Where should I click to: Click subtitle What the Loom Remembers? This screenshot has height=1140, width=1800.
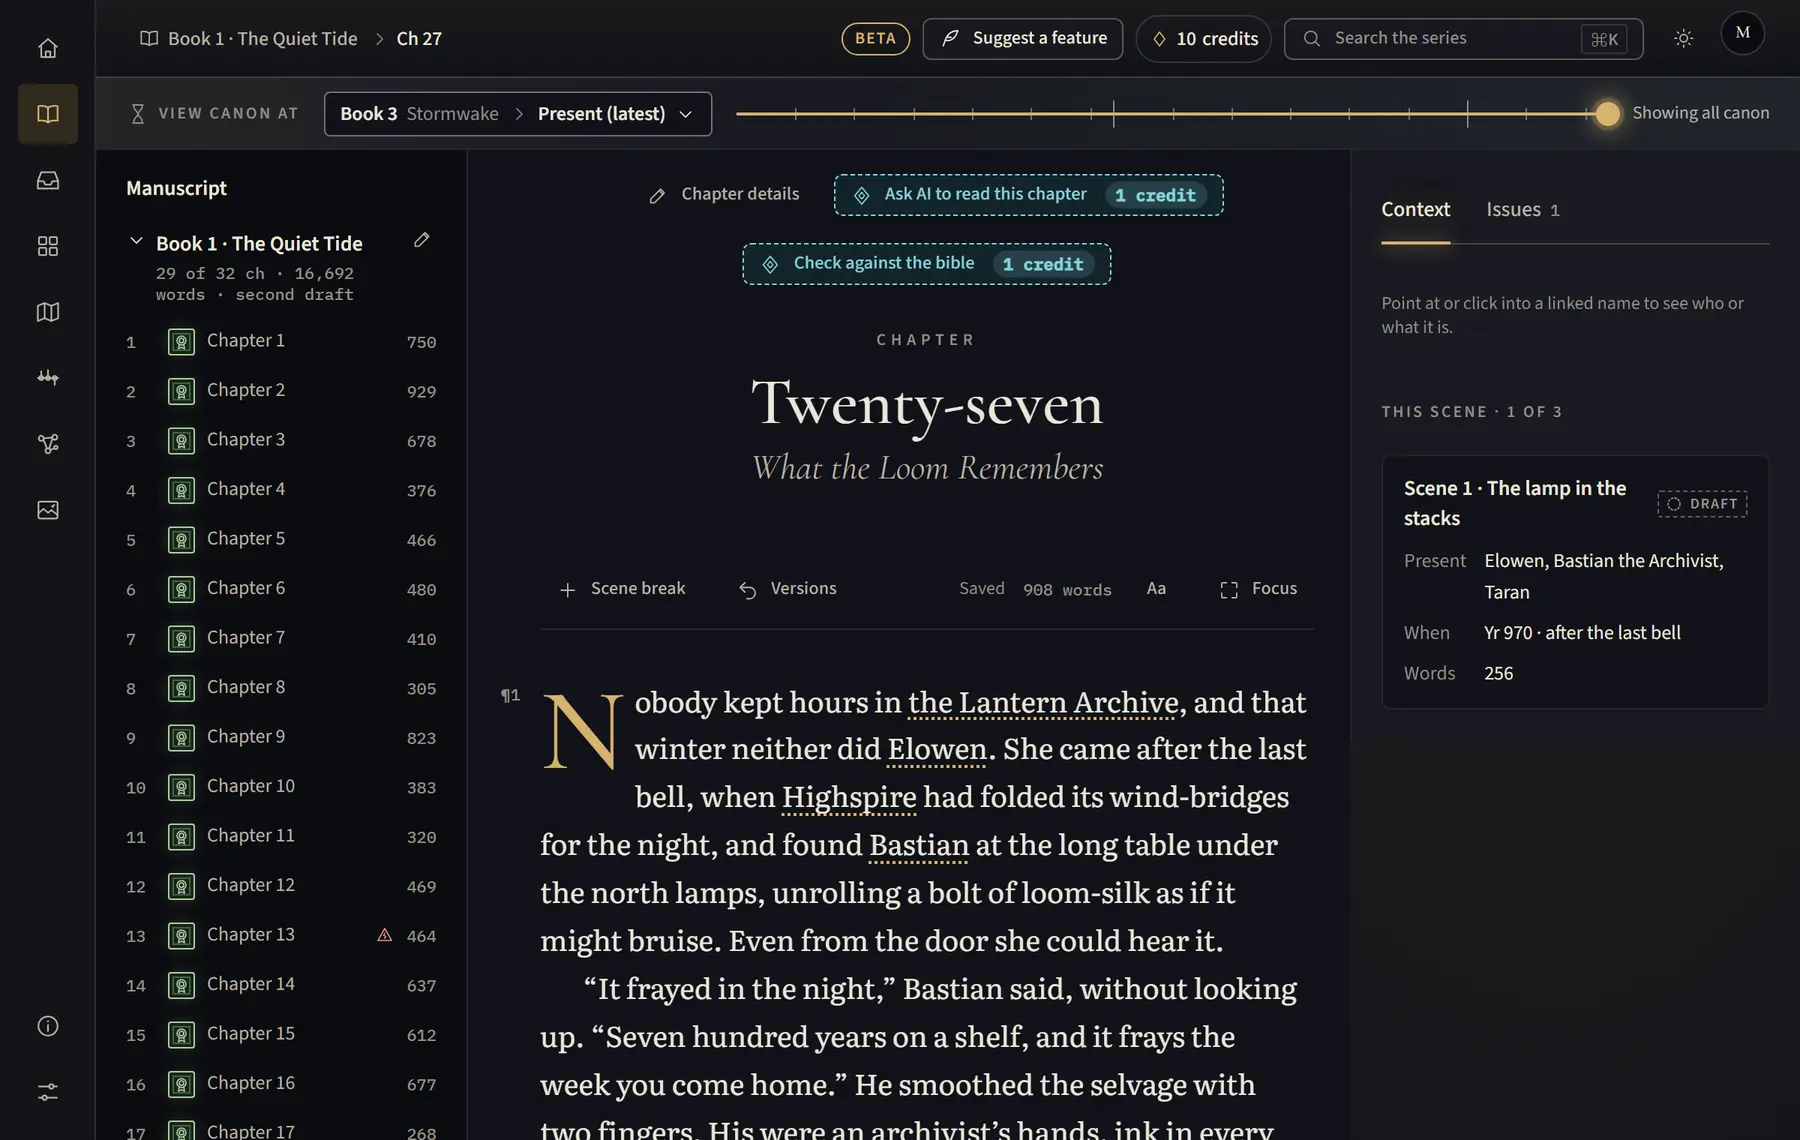click(927, 468)
